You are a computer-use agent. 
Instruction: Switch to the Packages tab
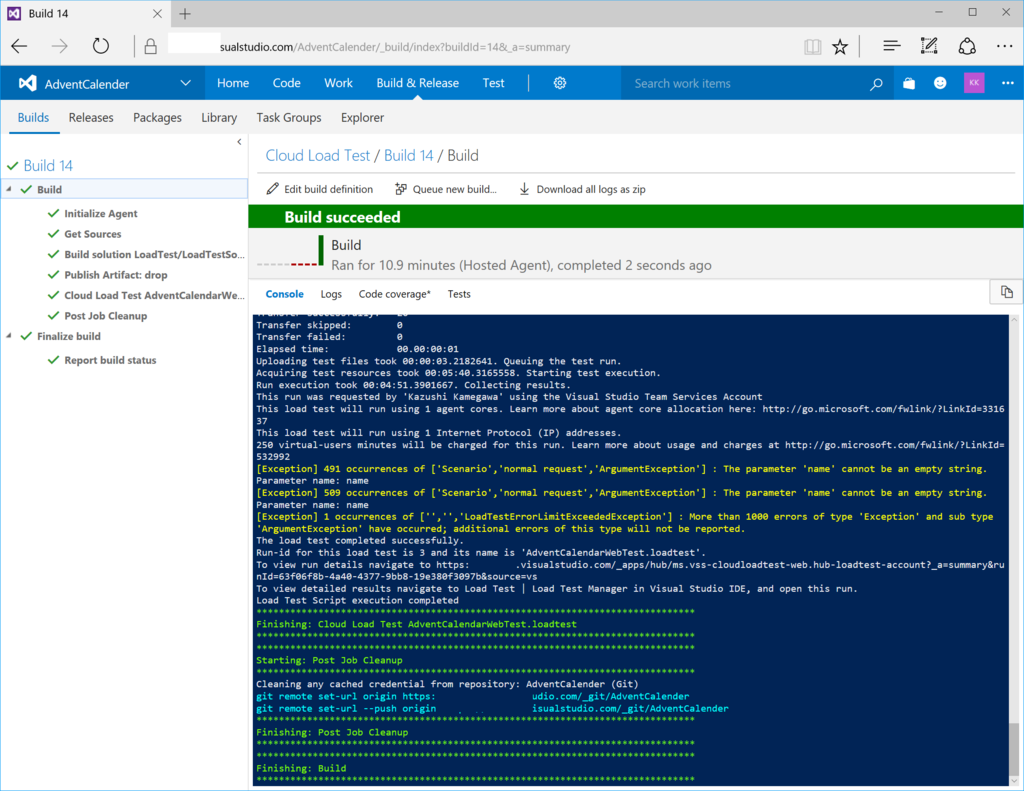tap(157, 118)
